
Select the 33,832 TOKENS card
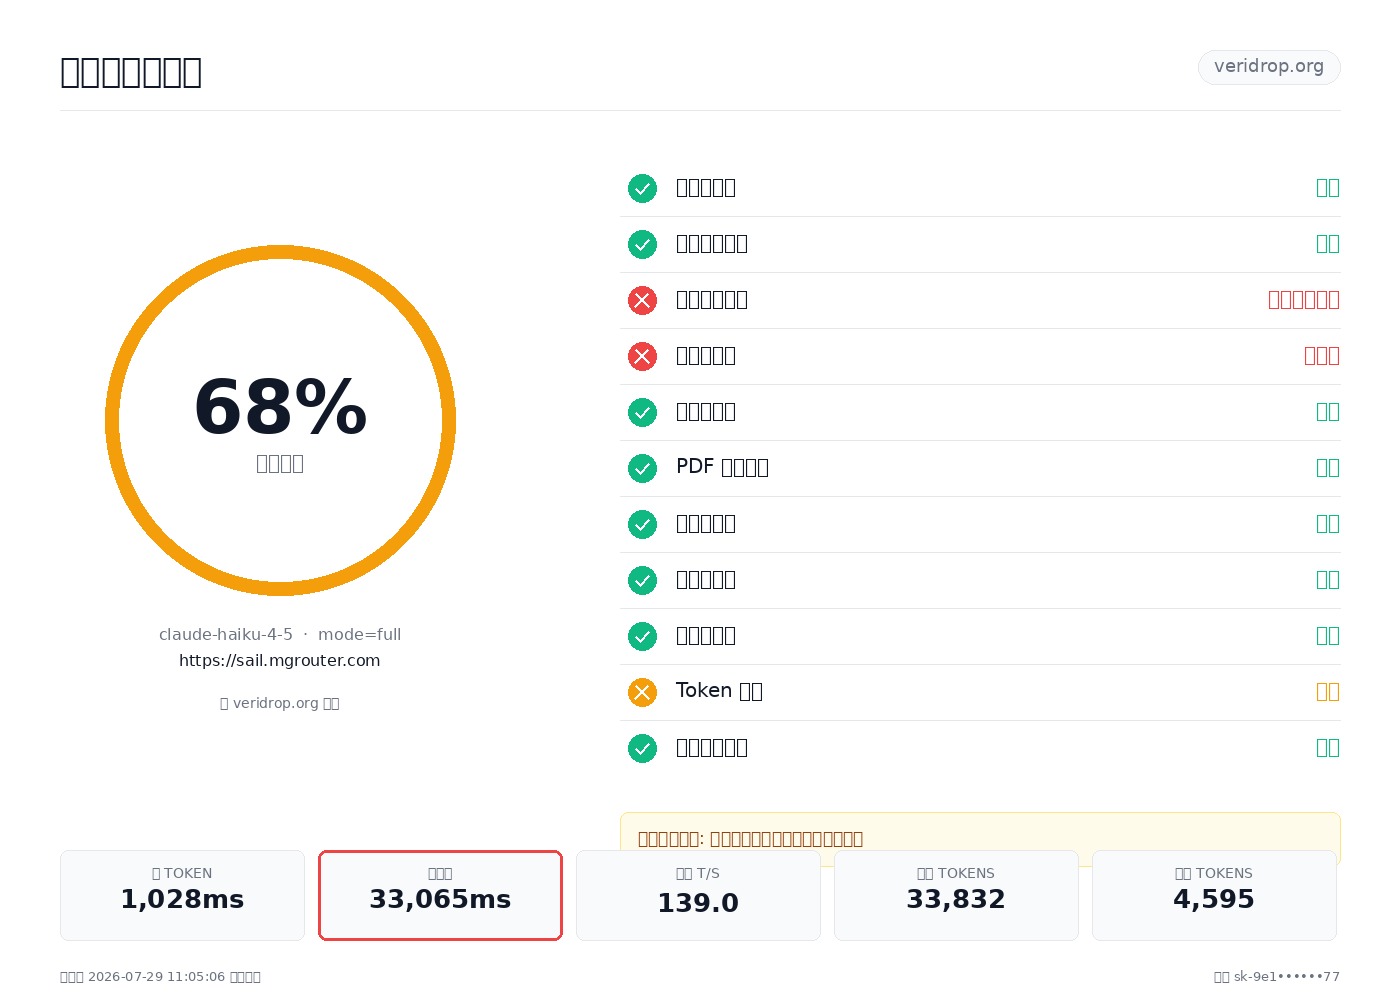[956, 895]
